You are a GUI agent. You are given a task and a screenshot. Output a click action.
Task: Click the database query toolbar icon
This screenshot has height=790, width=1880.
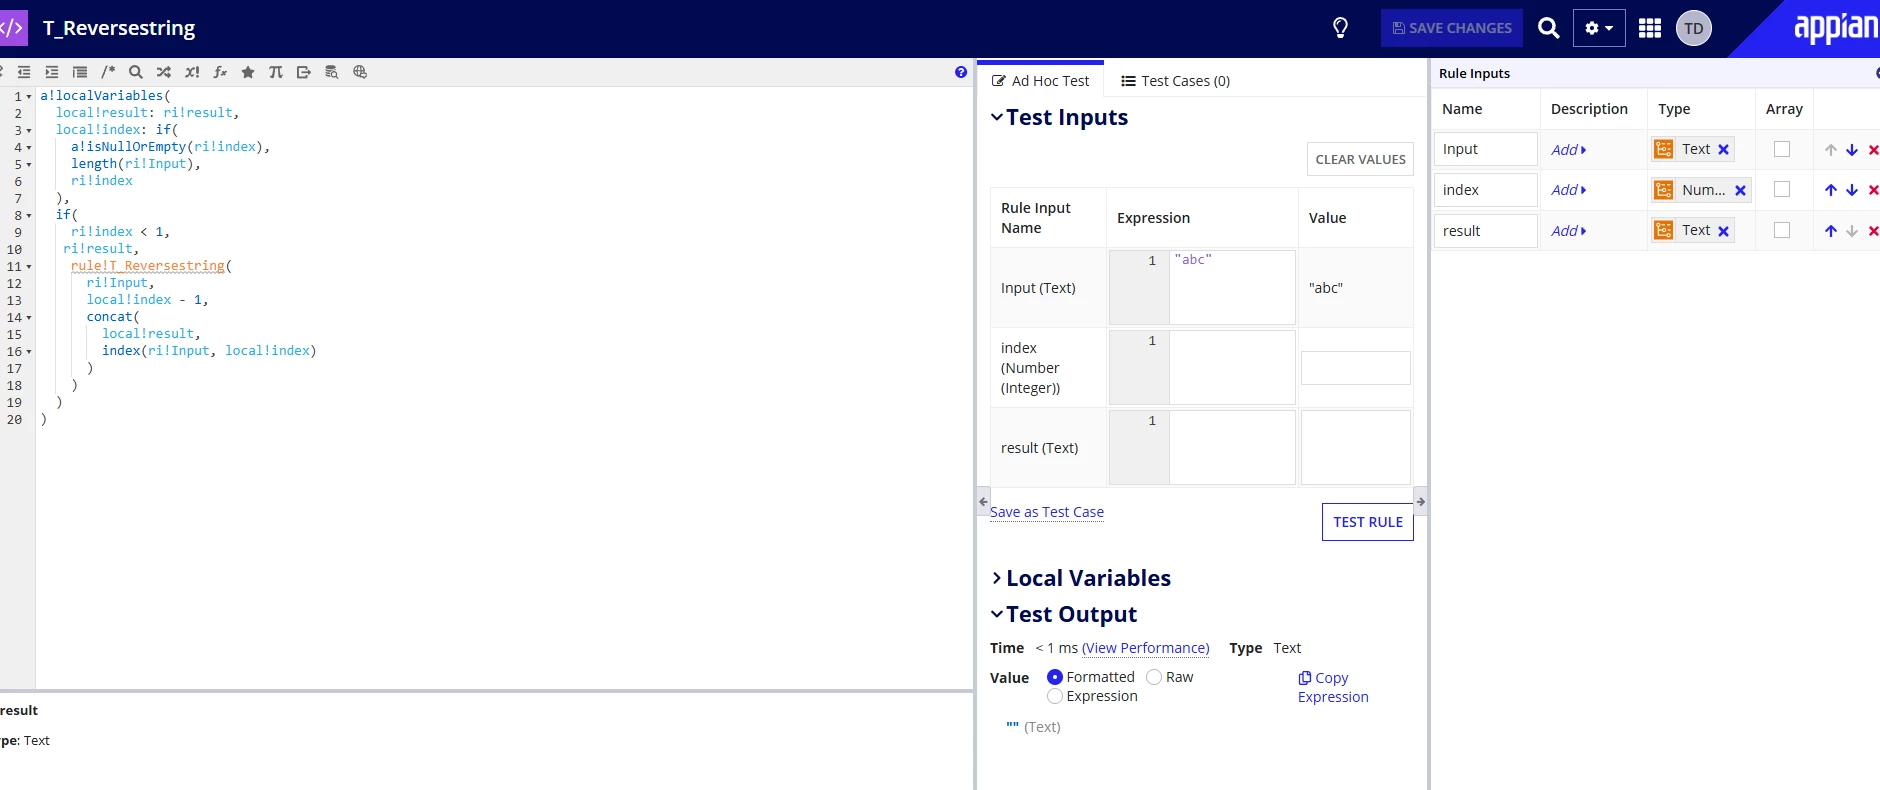[332, 72]
